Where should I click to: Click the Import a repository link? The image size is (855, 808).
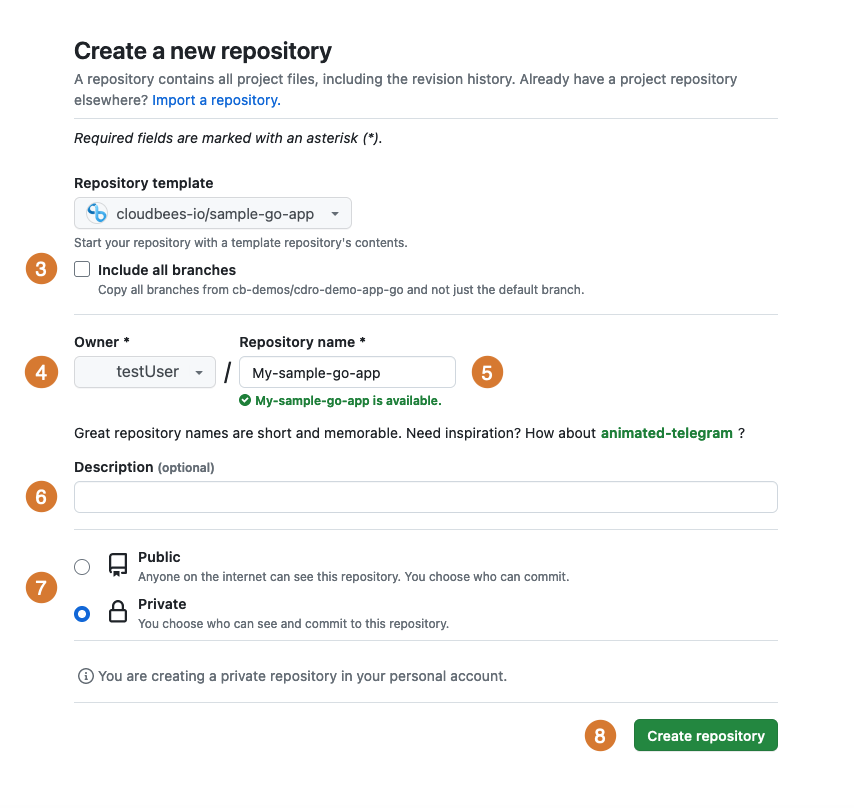pyautogui.click(x=215, y=100)
